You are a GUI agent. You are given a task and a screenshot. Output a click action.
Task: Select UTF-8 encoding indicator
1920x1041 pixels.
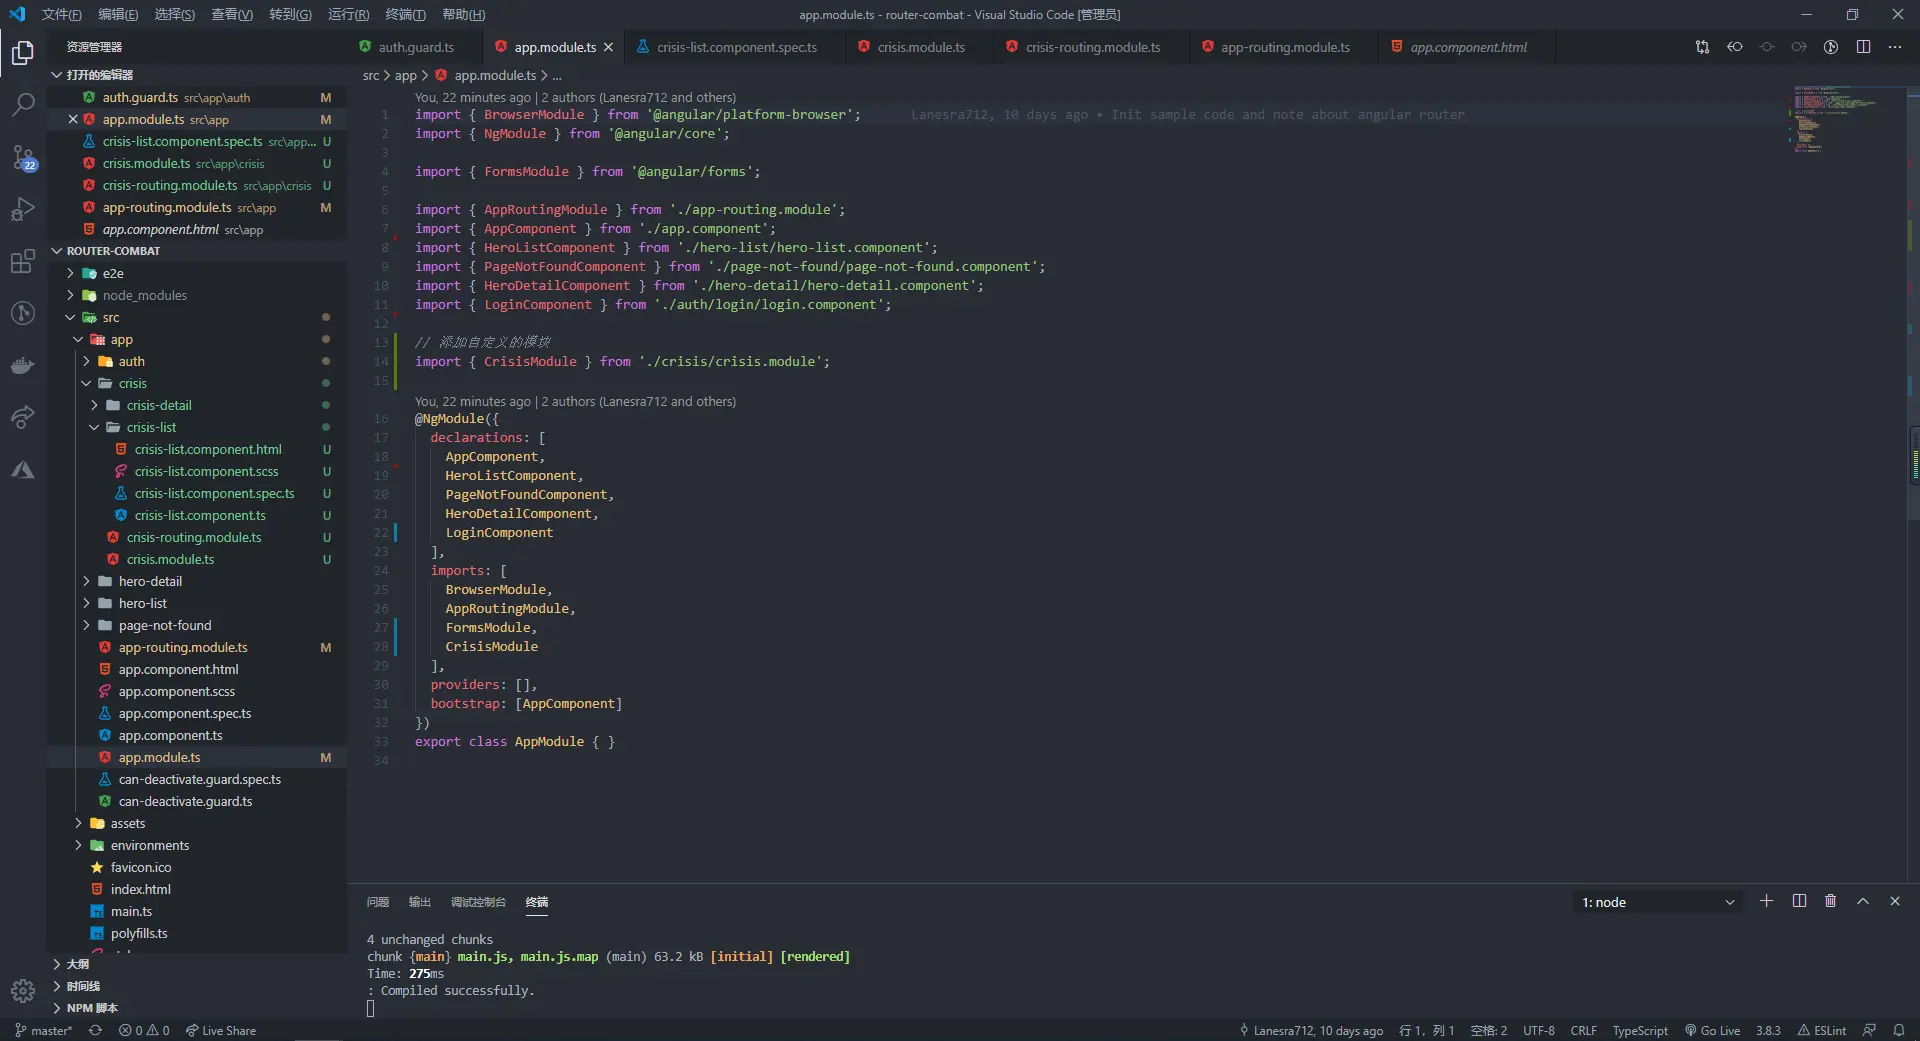(1539, 1030)
